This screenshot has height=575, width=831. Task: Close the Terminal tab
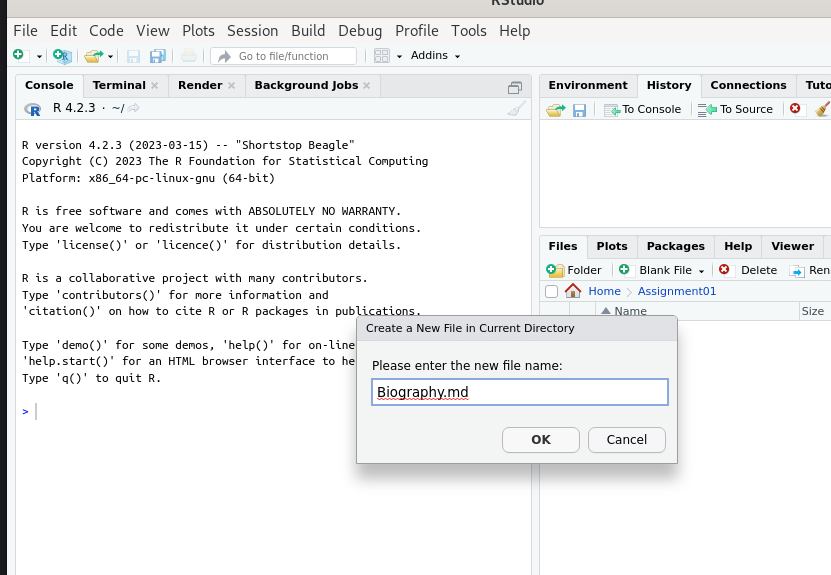point(155,85)
